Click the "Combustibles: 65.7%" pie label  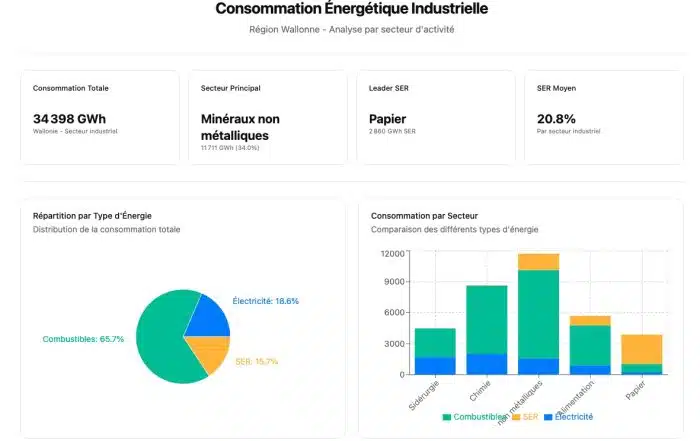(x=83, y=339)
